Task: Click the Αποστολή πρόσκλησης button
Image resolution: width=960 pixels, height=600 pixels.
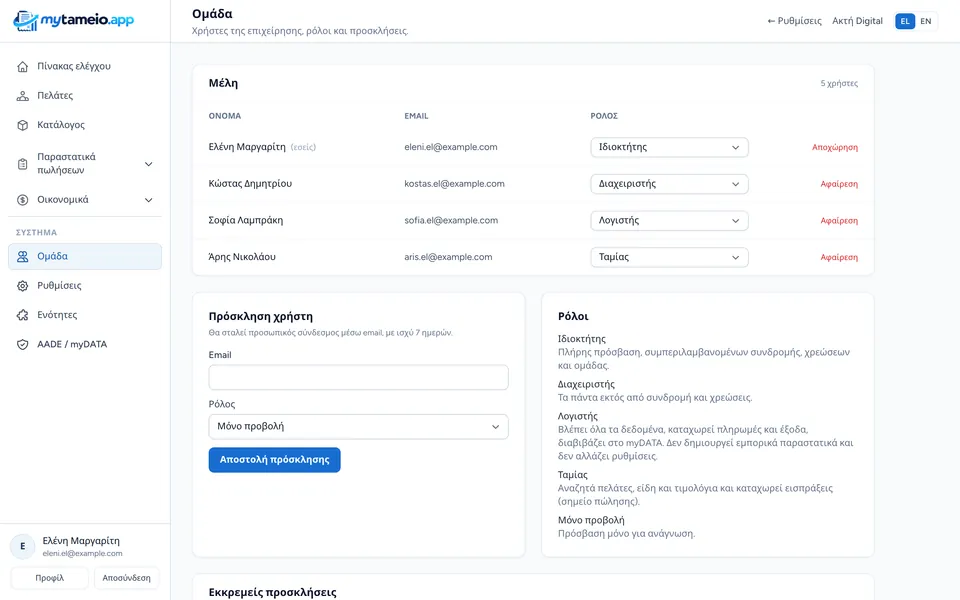Action: pyautogui.click(x=274, y=460)
